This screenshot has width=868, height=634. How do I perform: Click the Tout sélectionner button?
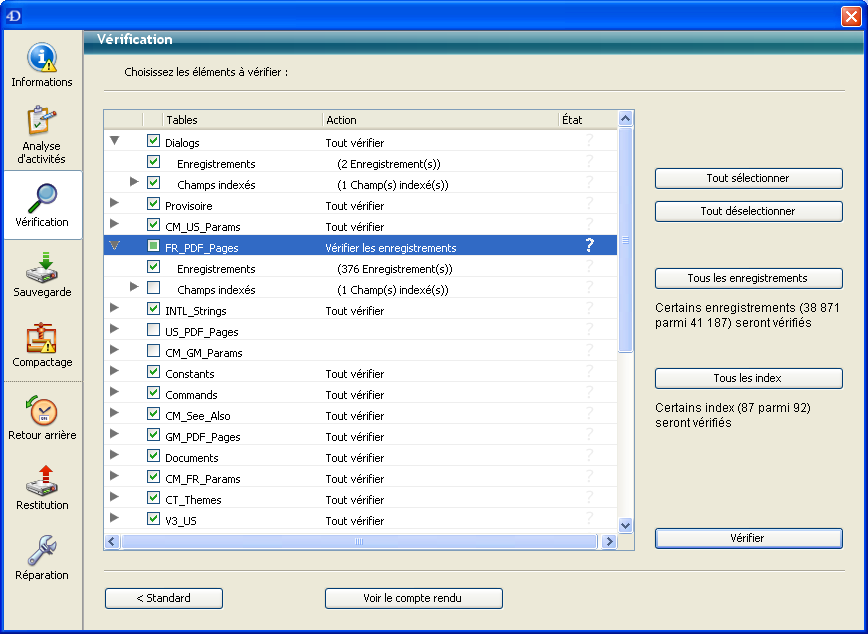pyautogui.click(x=748, y=178)
